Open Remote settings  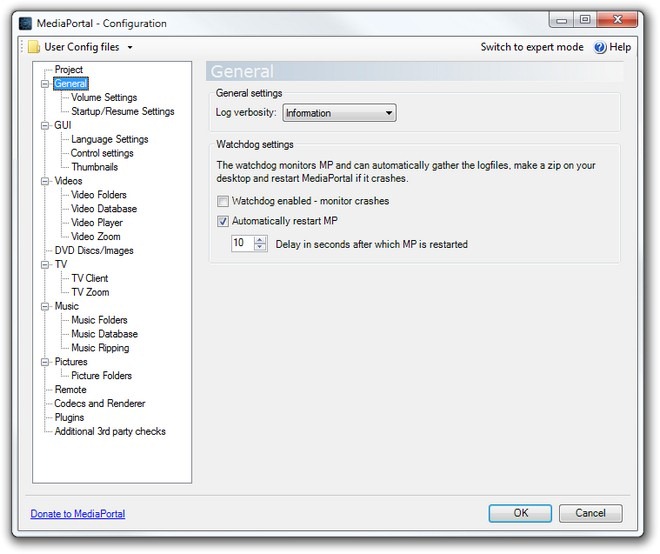click(70, 389)
